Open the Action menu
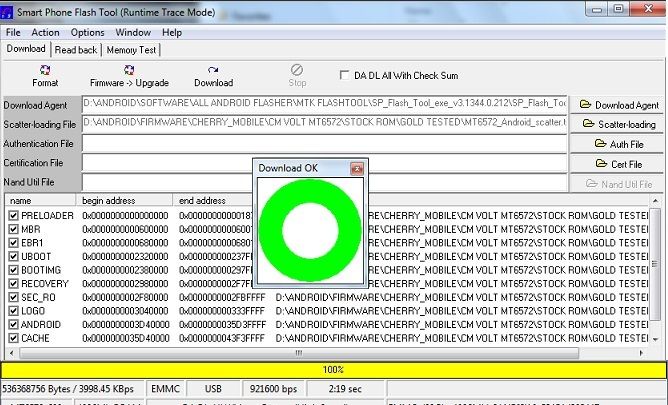668x405 pixels. [45, 32]
